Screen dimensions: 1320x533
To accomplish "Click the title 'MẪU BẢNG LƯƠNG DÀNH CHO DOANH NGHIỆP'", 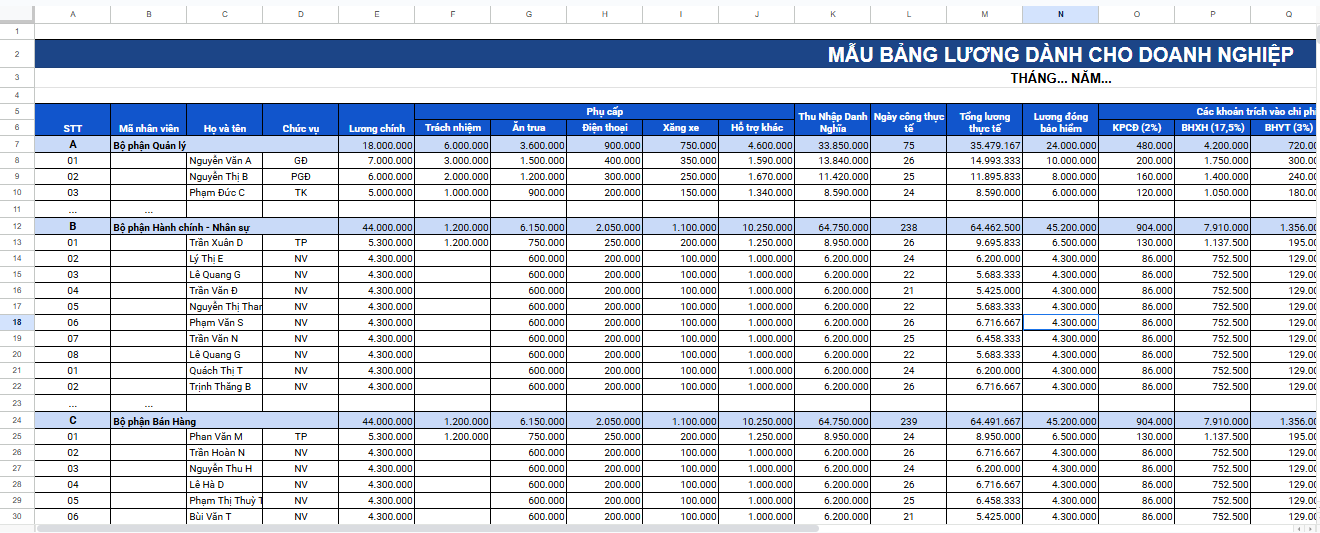I will (1060, 54).
